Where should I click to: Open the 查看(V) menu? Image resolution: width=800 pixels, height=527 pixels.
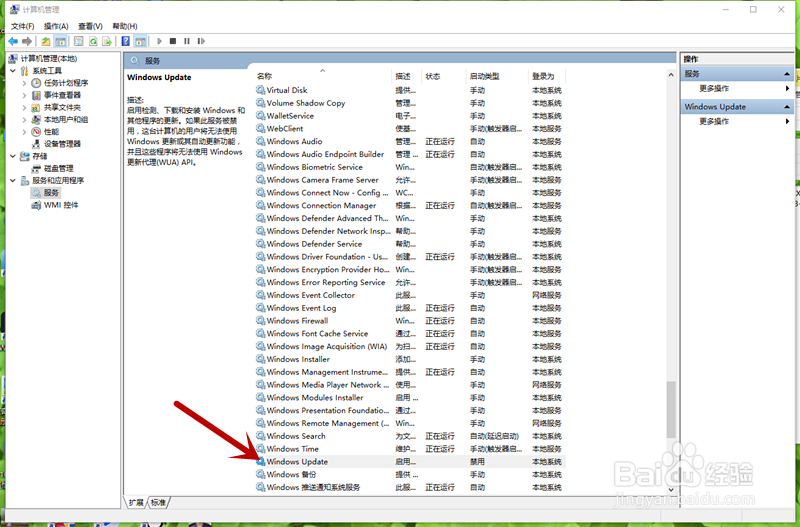point(90,26)
